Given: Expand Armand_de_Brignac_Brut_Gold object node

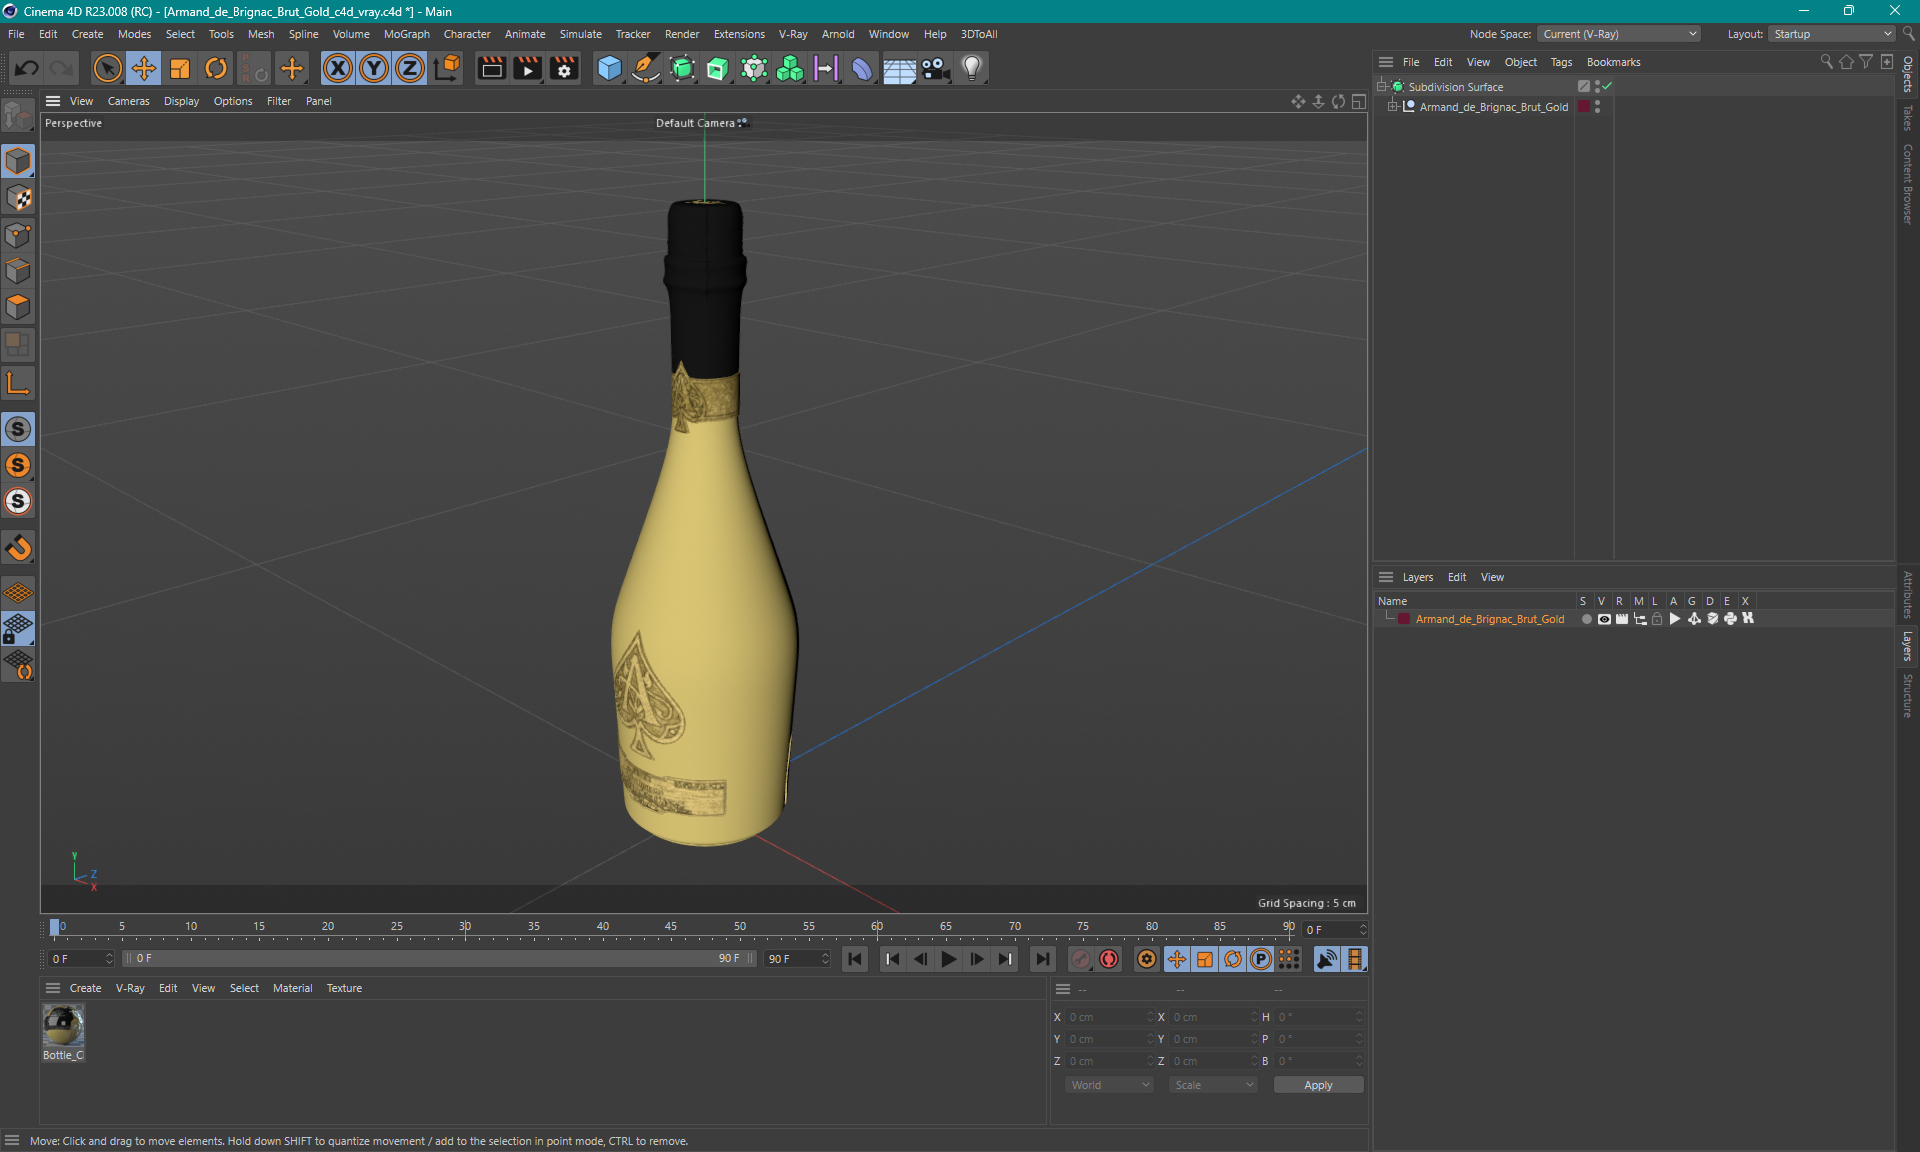Looking at the screenshot, I should pyautogui.click(x=1392, y=107).
